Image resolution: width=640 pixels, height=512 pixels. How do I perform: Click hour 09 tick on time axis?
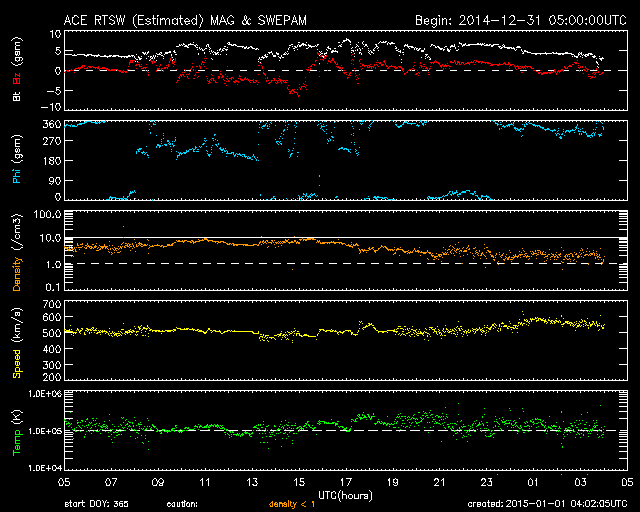click(157, 483)
